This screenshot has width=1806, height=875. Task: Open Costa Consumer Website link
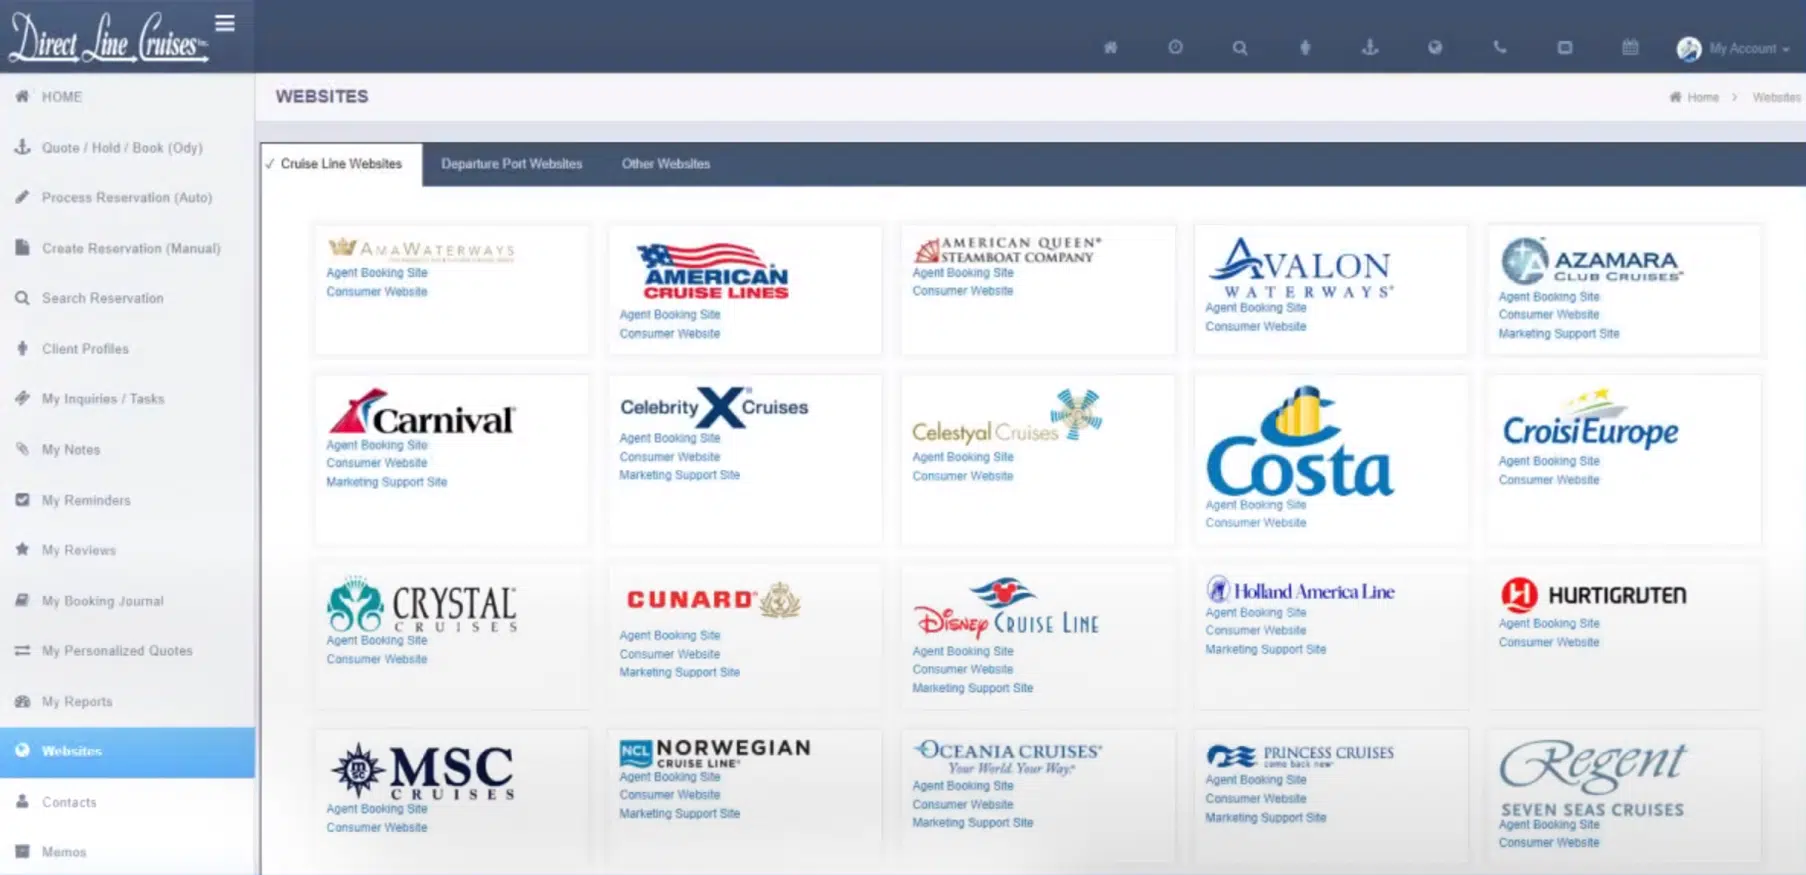coord(1255,523)
